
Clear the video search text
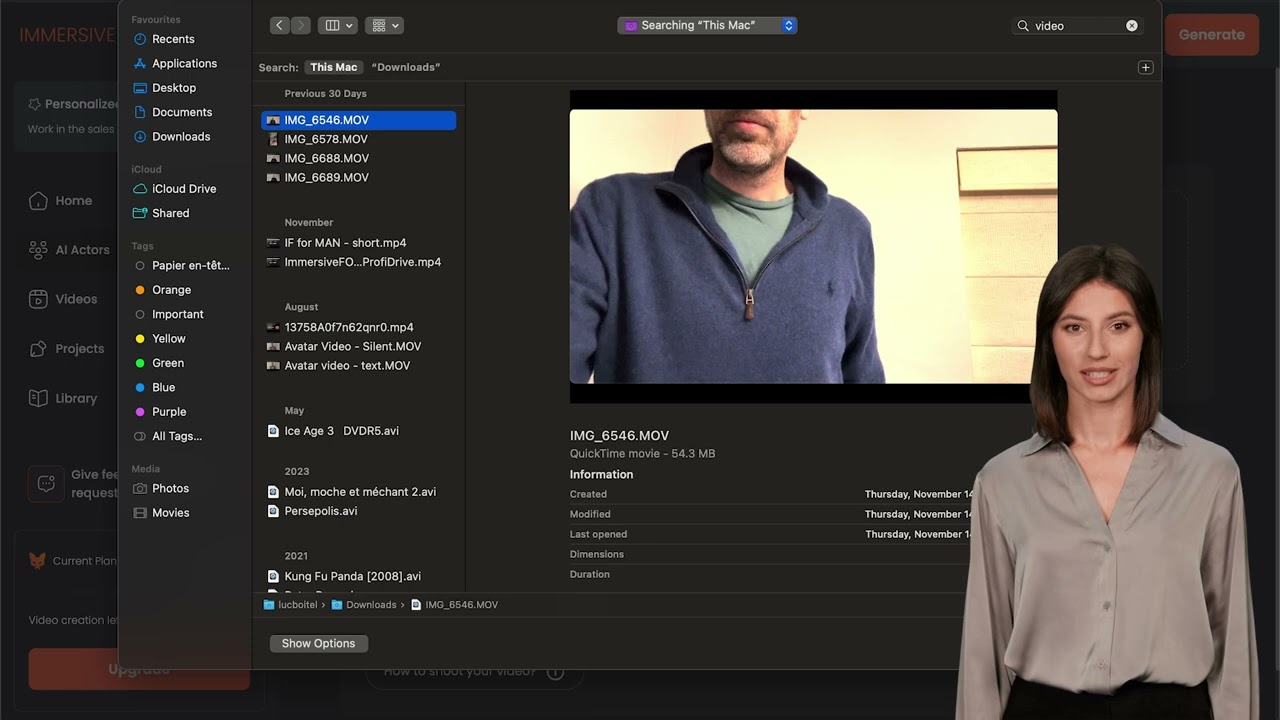(x=1132, y=26)
